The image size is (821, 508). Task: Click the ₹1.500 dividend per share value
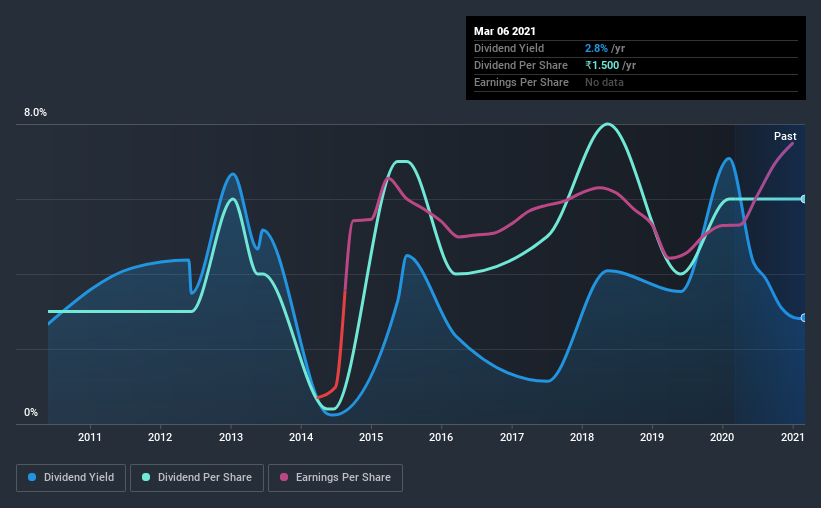point(602,65)
